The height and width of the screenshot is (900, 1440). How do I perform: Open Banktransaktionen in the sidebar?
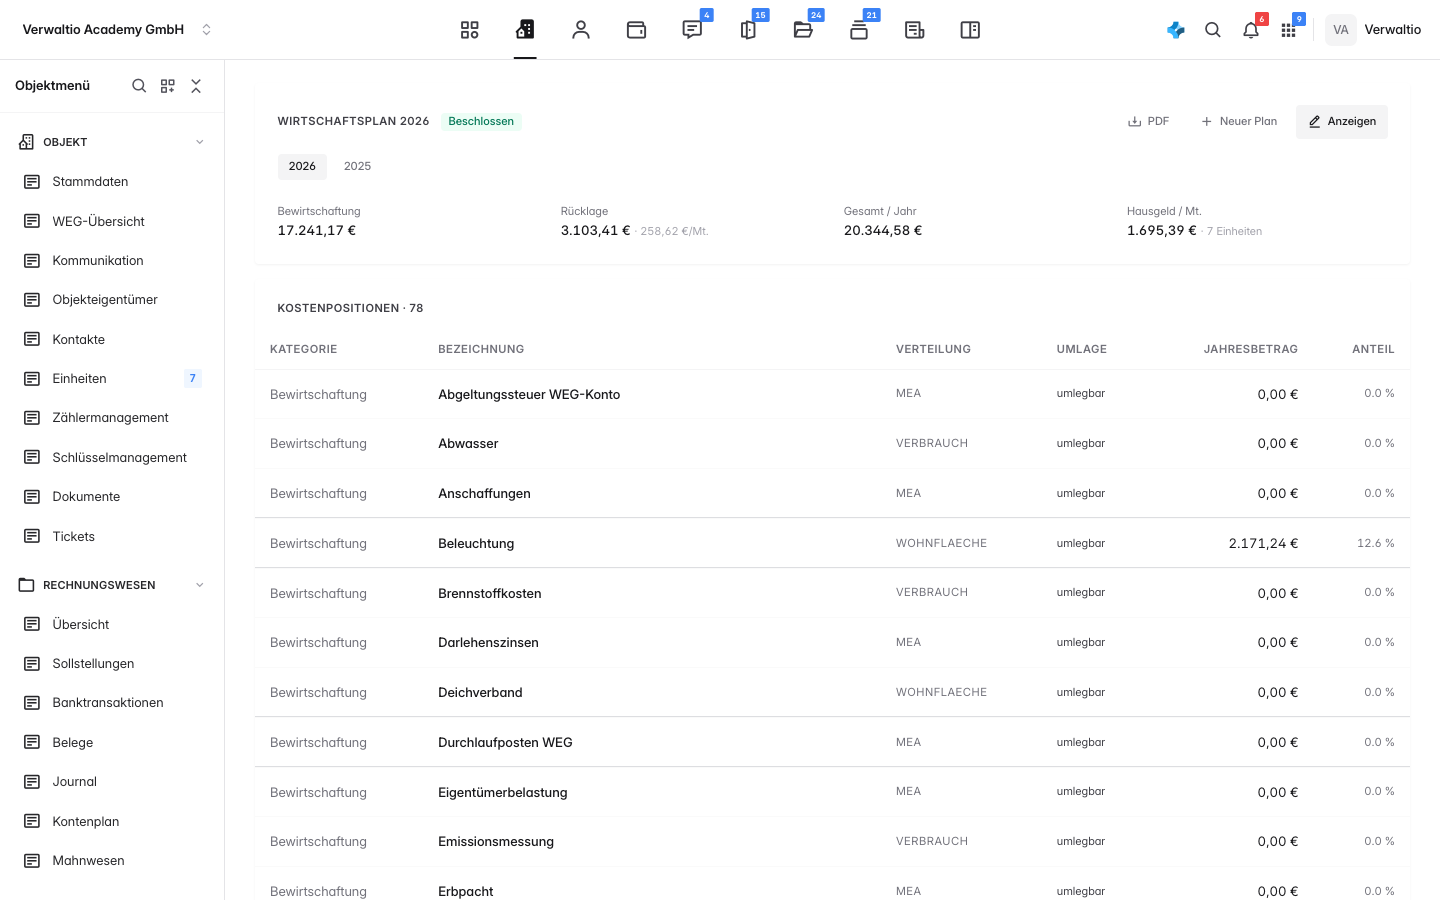[112, 703]
